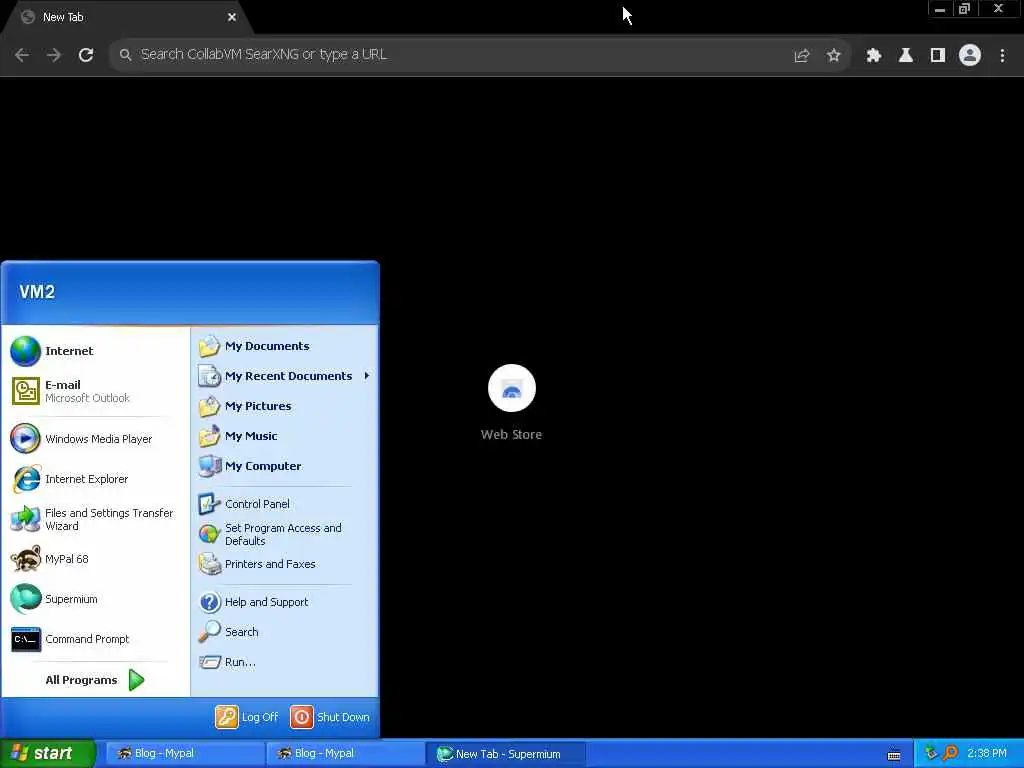The width and height of the screenshot is (1024, 768).
Task: Open the Experiments flask icon
Action: click(x=906, y=56)
